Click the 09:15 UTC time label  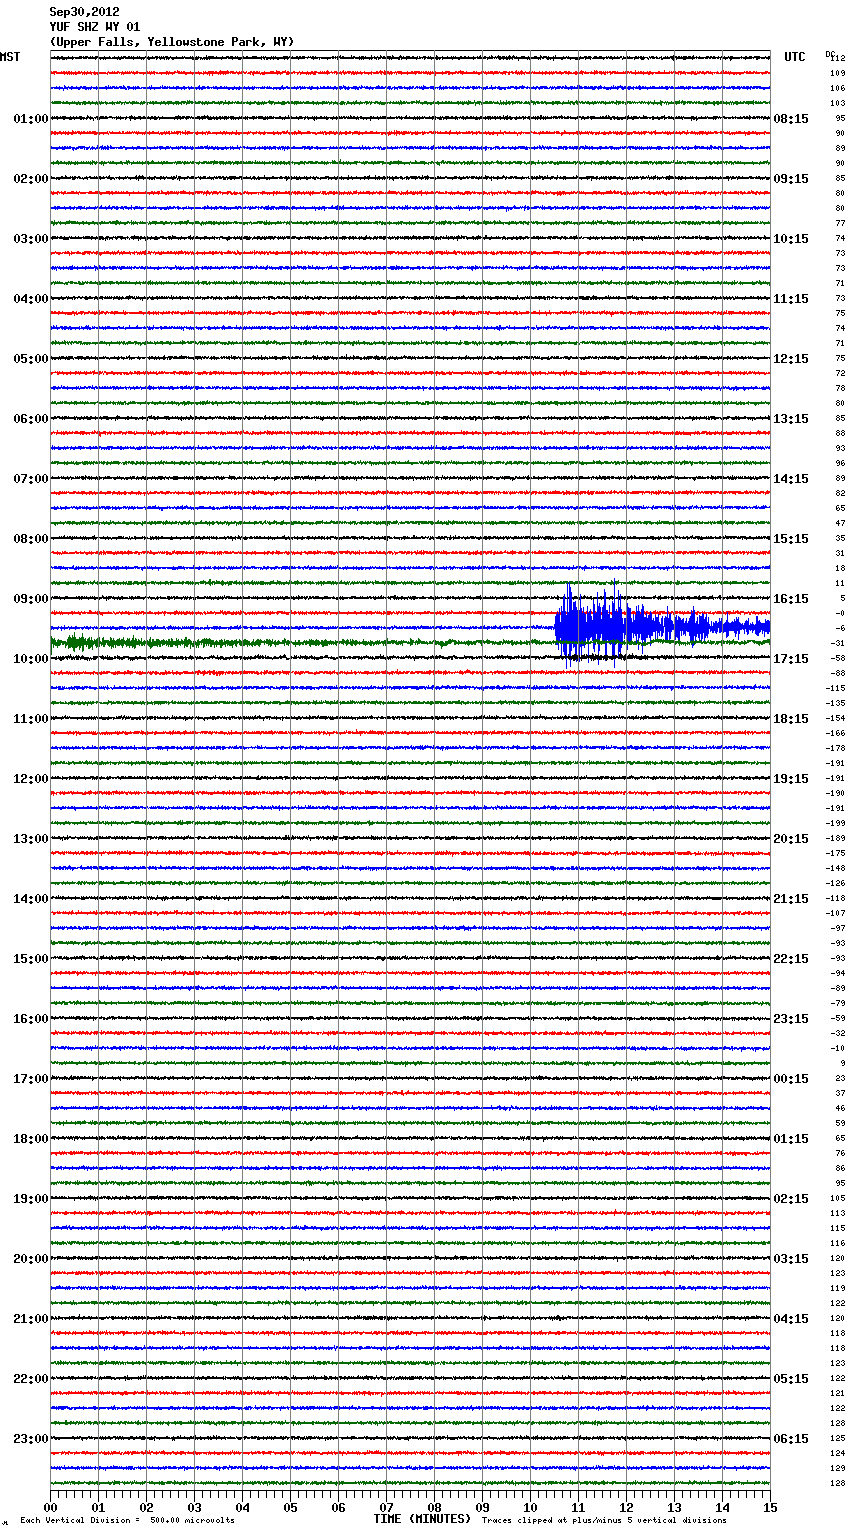791,179
